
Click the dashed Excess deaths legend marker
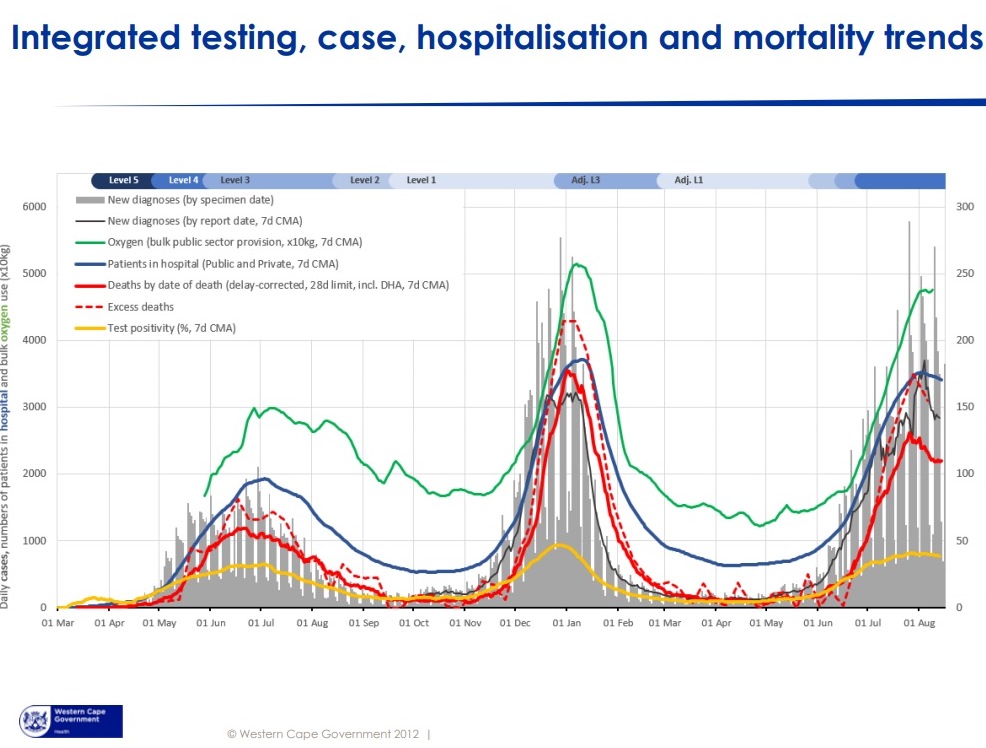(x=90, y=307)
